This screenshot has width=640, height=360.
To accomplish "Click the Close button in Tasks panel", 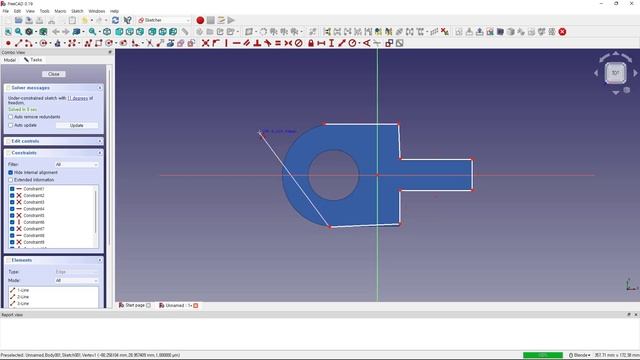I will pyautogui.click(x=53, y=74).
